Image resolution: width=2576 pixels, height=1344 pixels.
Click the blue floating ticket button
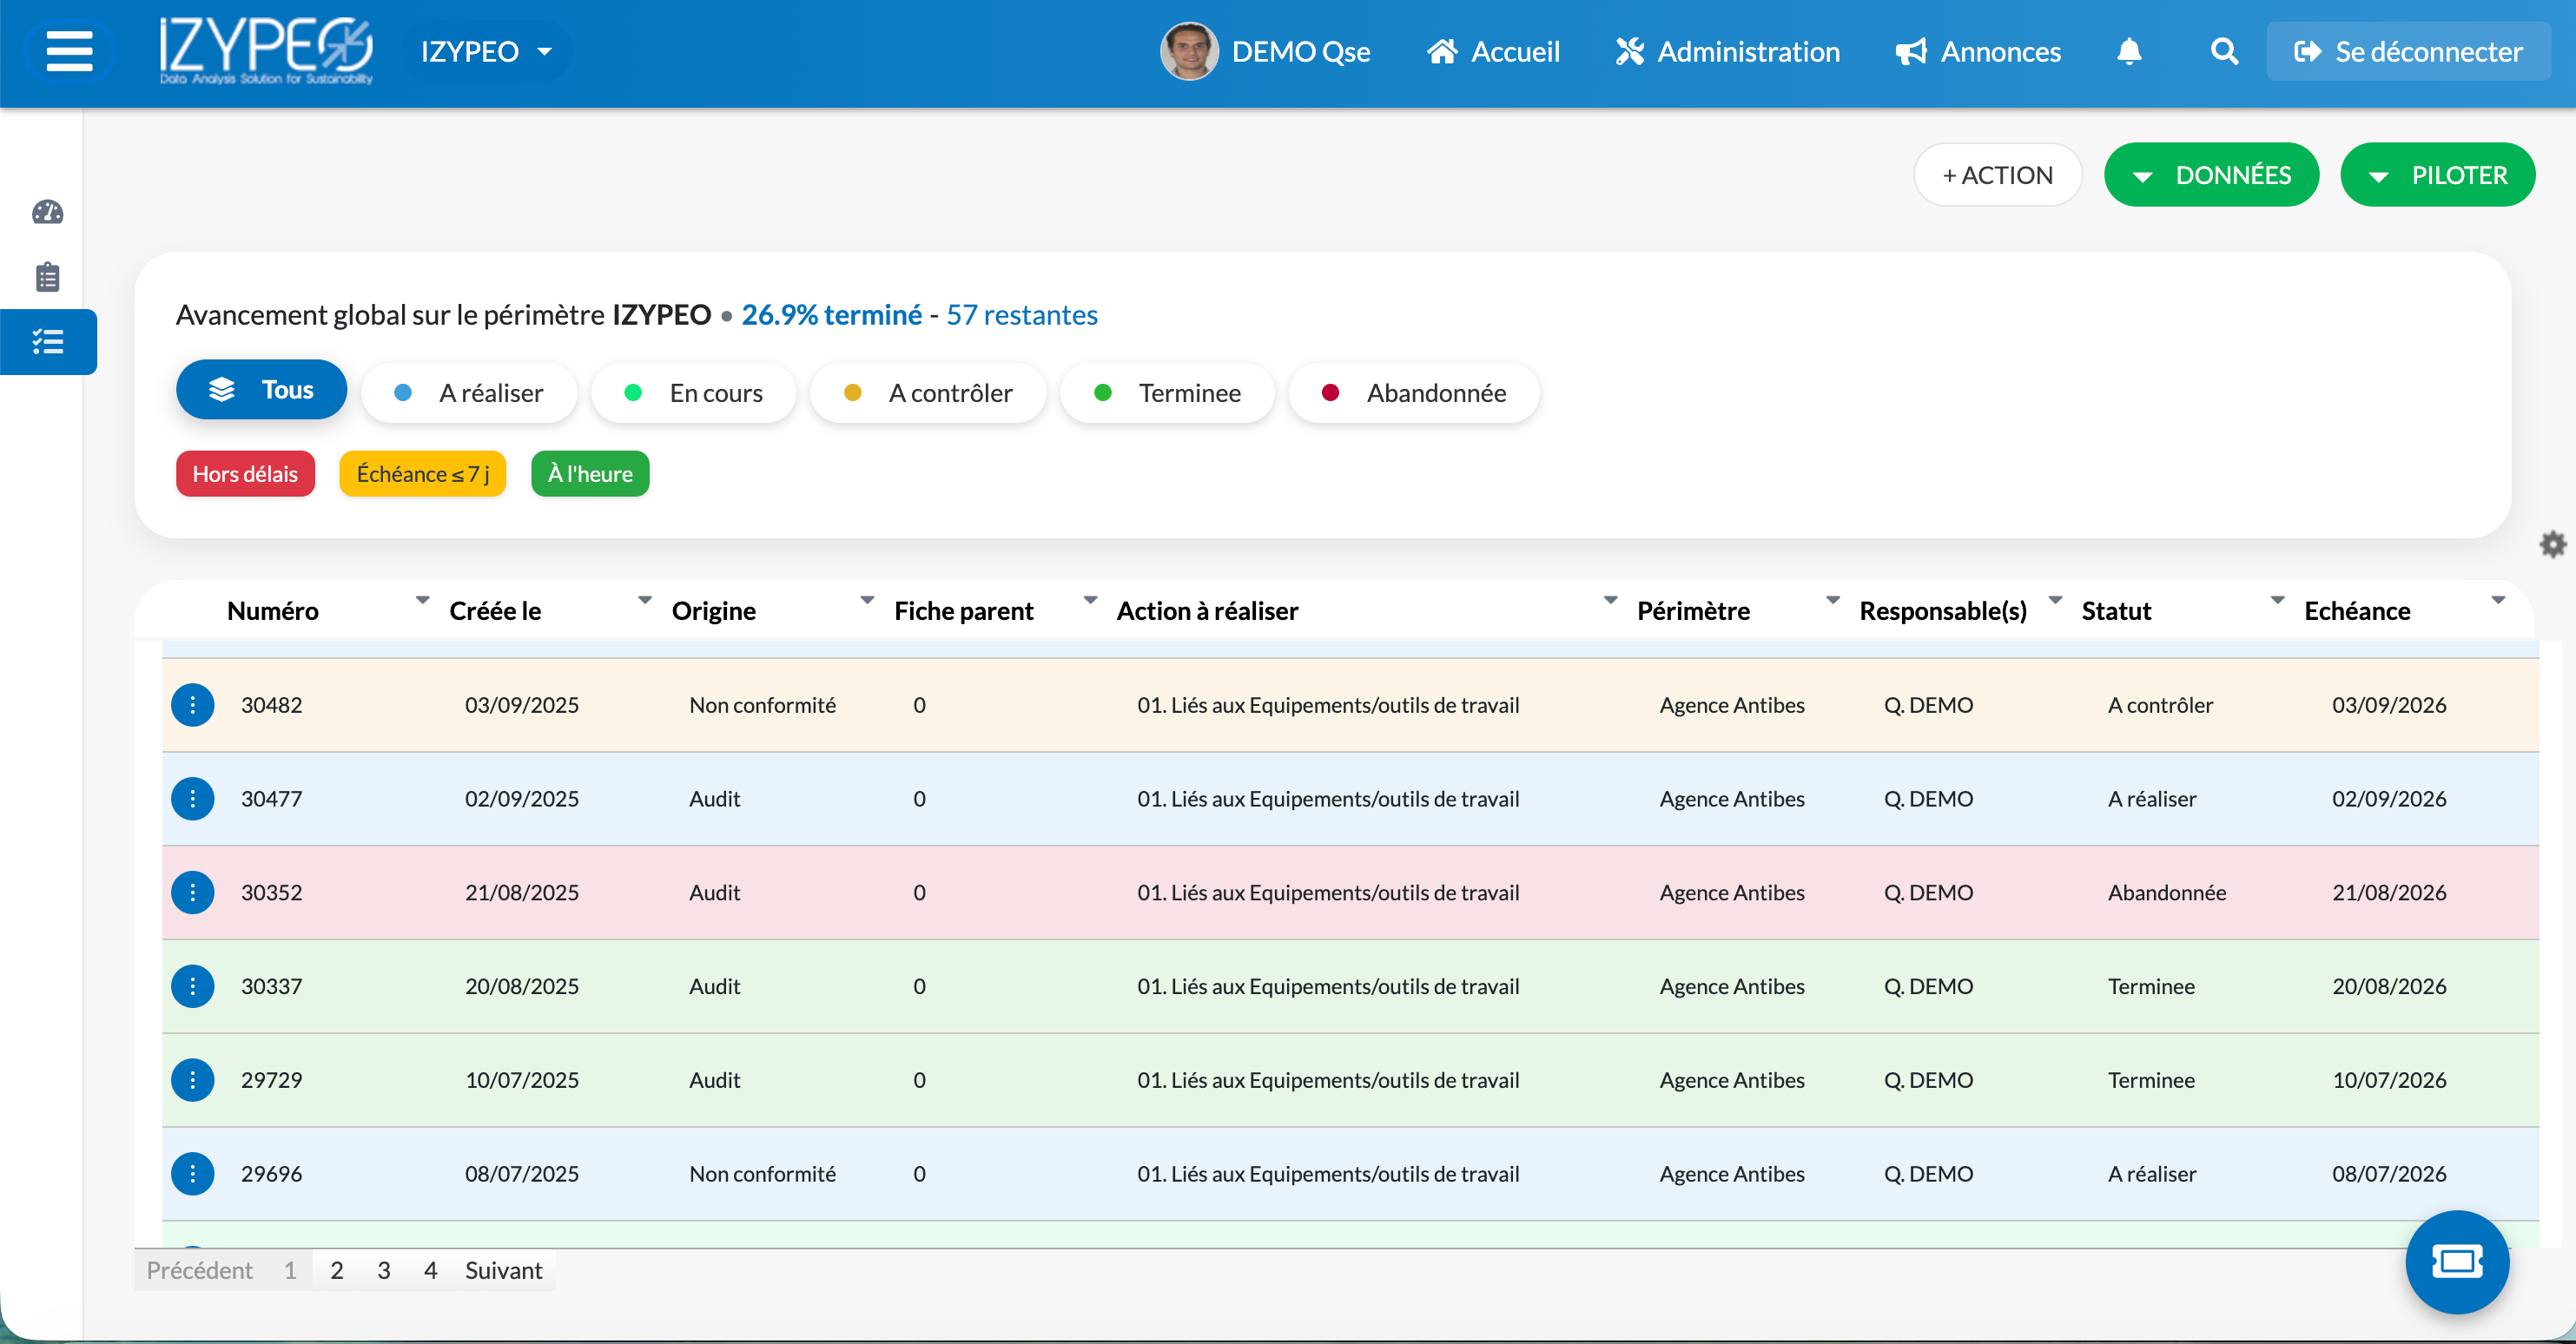tap(2457, 1262)
